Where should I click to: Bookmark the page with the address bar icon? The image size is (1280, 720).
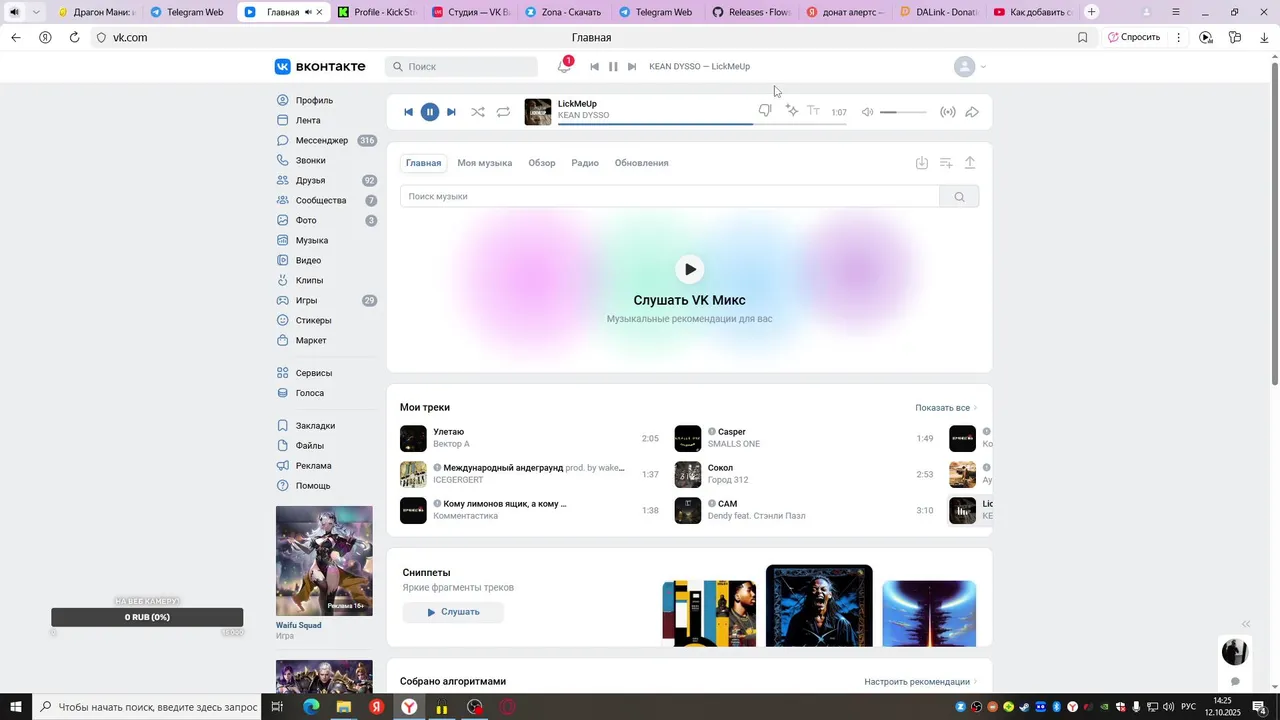[1083, 37]
